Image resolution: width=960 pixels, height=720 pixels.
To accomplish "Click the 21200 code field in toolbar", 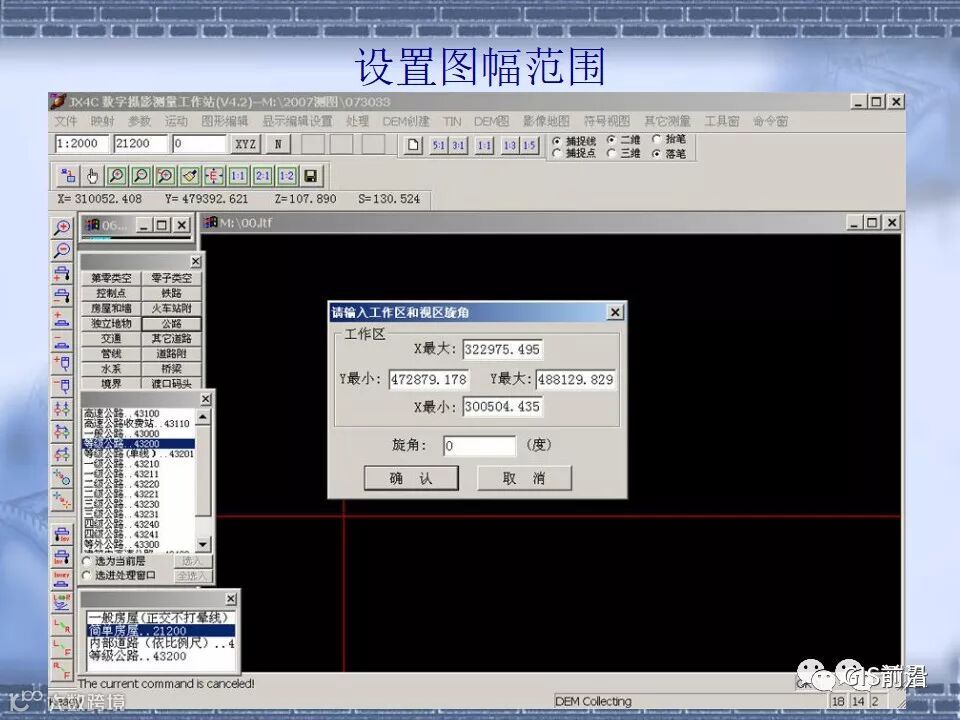I will tap(140, 144).
